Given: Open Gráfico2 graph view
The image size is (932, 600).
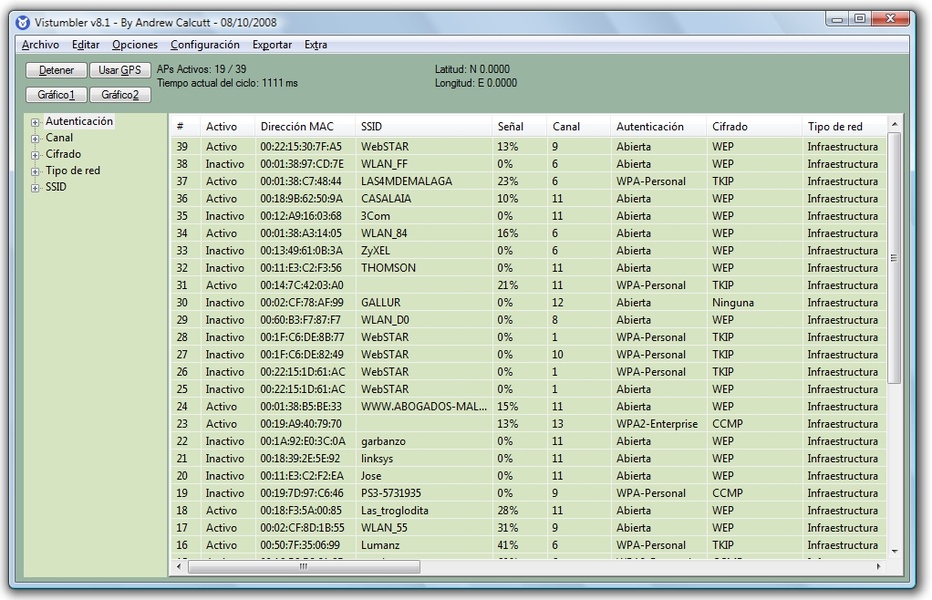Looking at the screenshot, I should coord(120,95).
